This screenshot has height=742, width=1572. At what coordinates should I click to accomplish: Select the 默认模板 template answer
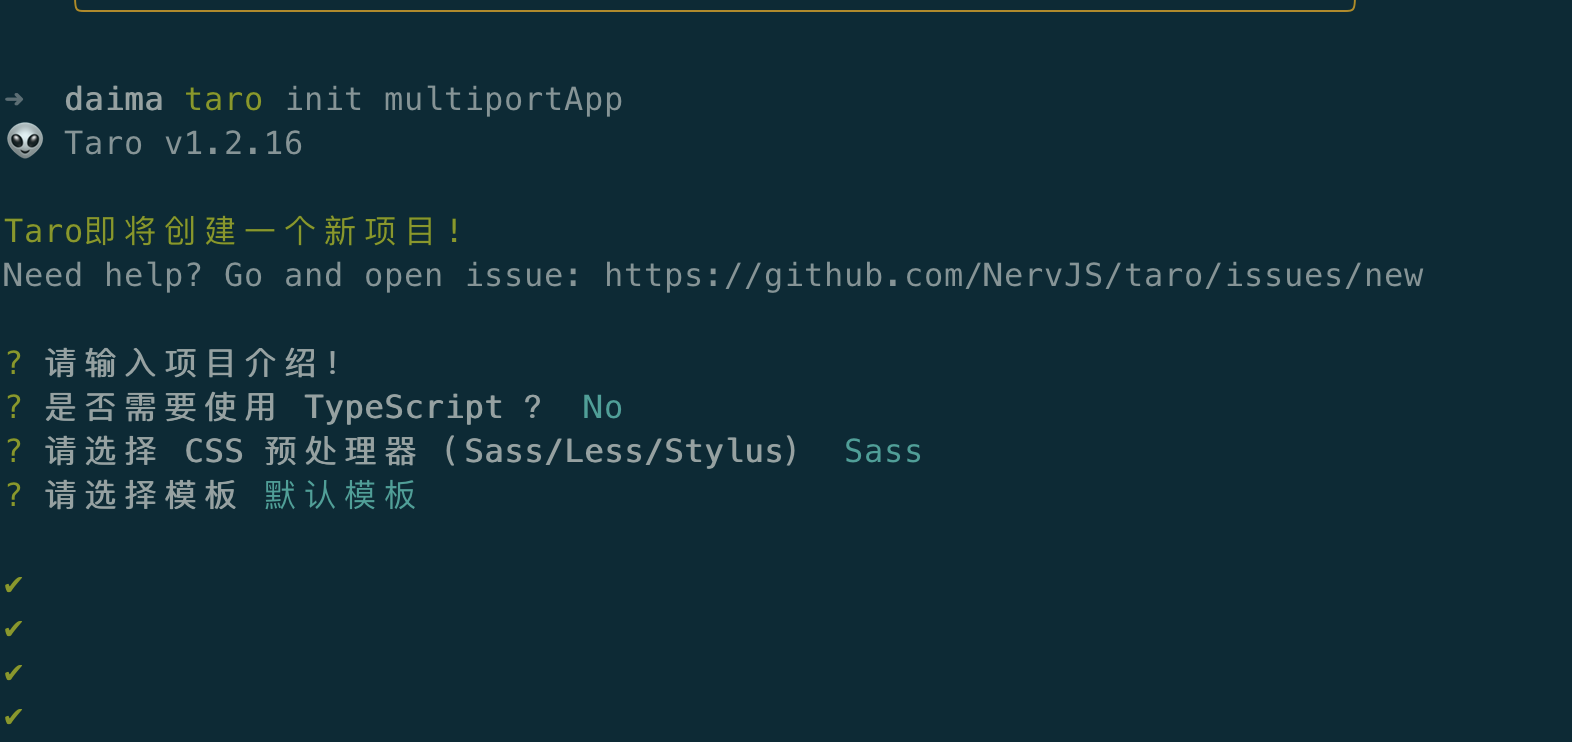click(x=340, y=495)
